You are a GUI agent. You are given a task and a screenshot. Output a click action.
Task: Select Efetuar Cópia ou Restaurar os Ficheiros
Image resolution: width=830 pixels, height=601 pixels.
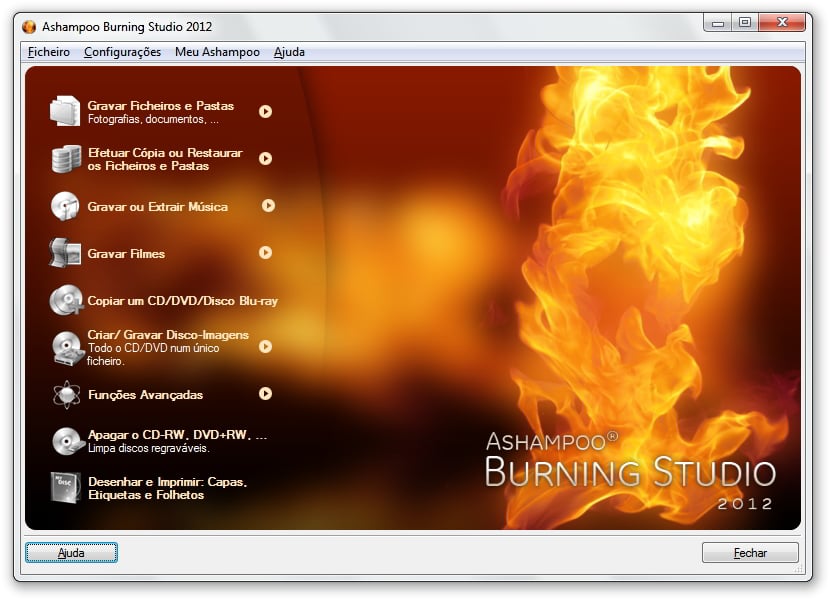point(165,159)
